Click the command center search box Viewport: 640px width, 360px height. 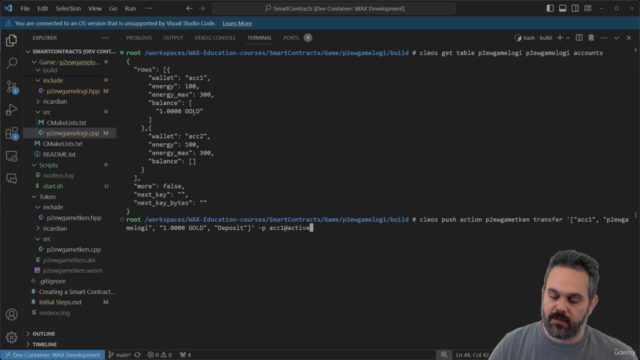click(334, 8)
